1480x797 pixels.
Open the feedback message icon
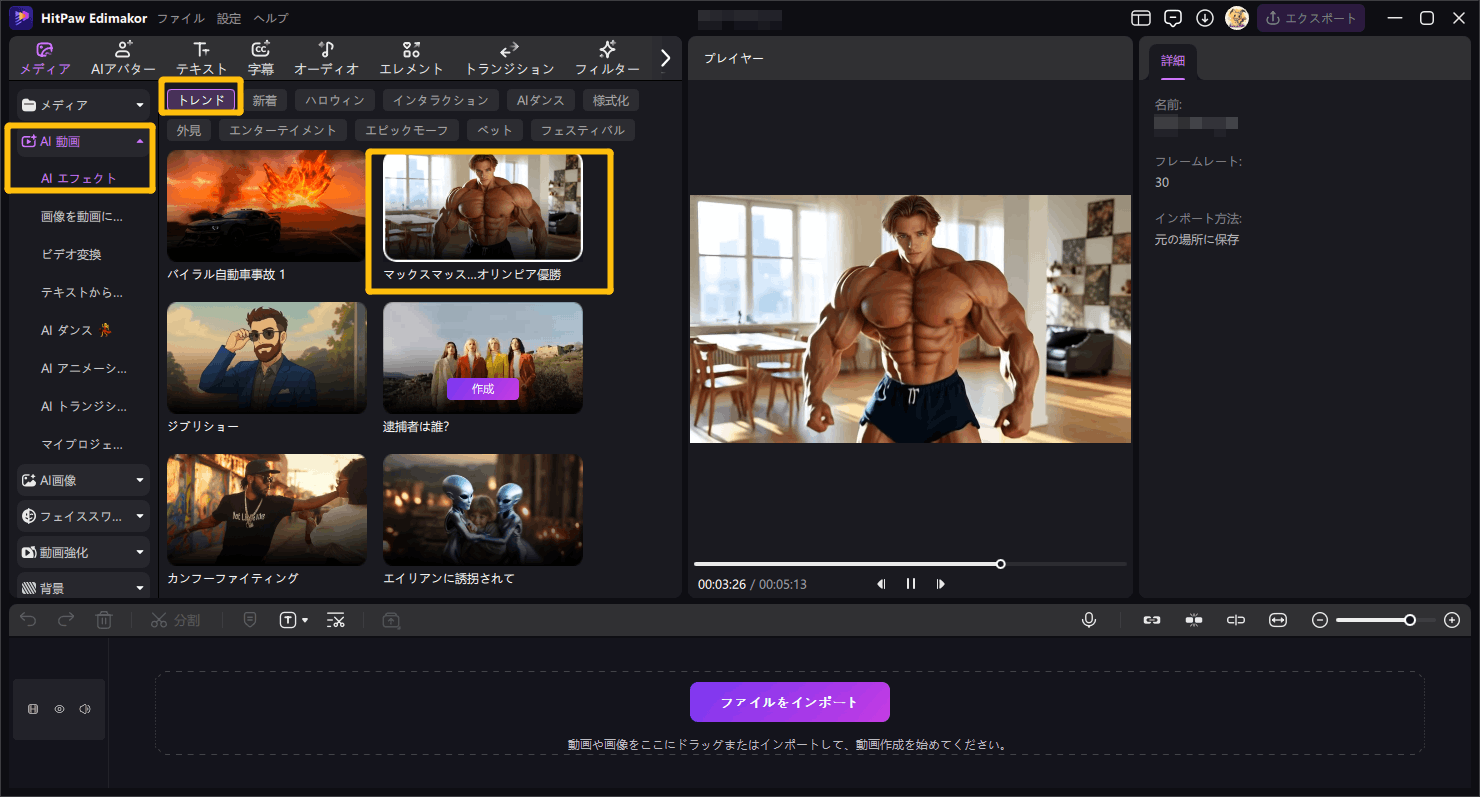1173,18
